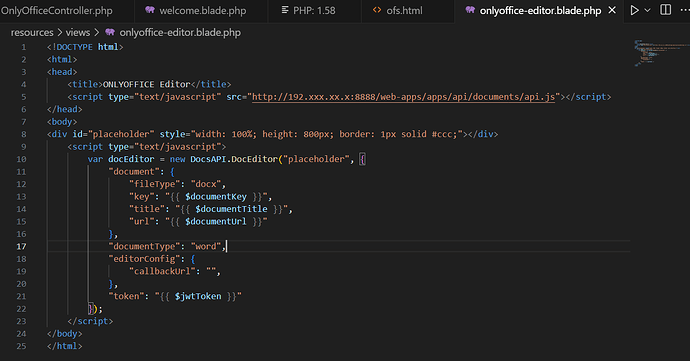Click the resources breadcrumb segment
Screen dimensions: 690x361
point(32,33)
